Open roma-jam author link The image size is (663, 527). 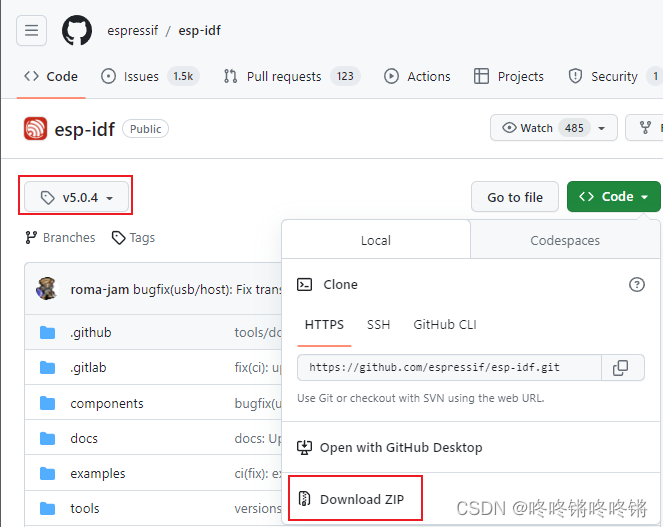pos(99,290)
